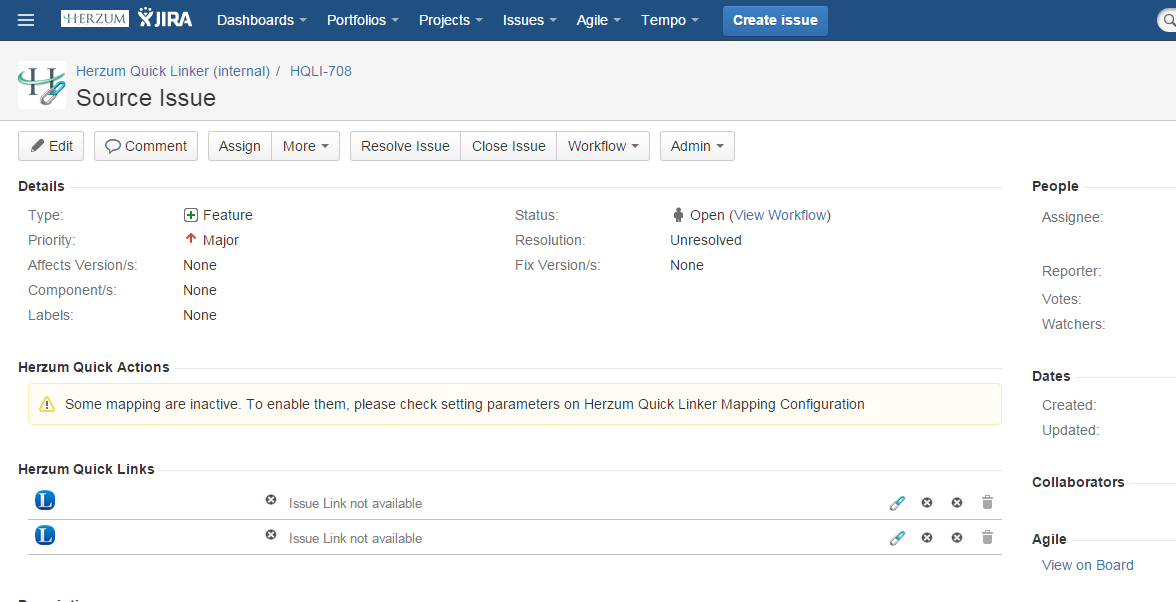Click the Herzum Quick Linker project avatar
Screen dimensions: 1176x602
[42, 85]
